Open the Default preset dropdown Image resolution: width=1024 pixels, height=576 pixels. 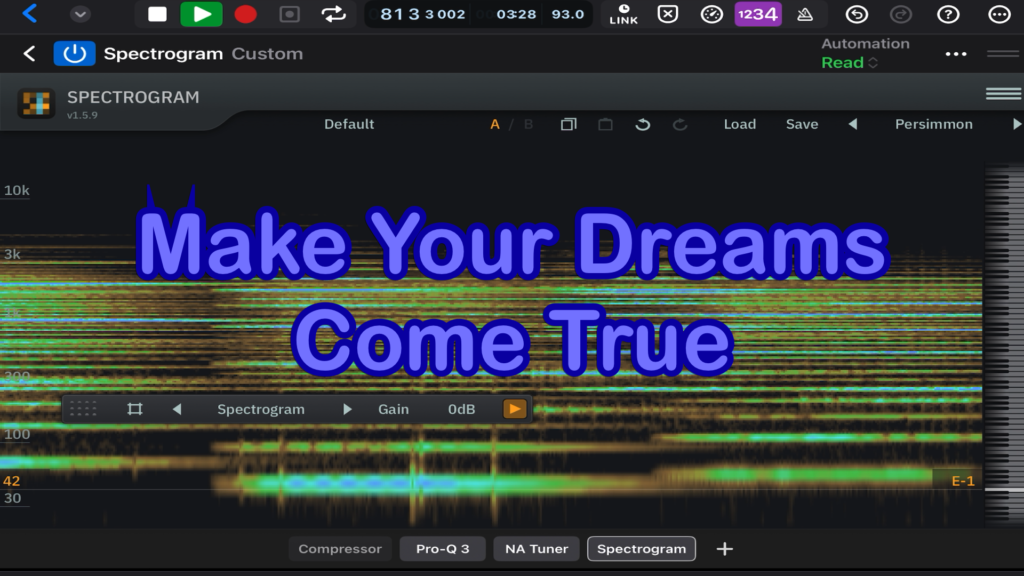[349, 125]
